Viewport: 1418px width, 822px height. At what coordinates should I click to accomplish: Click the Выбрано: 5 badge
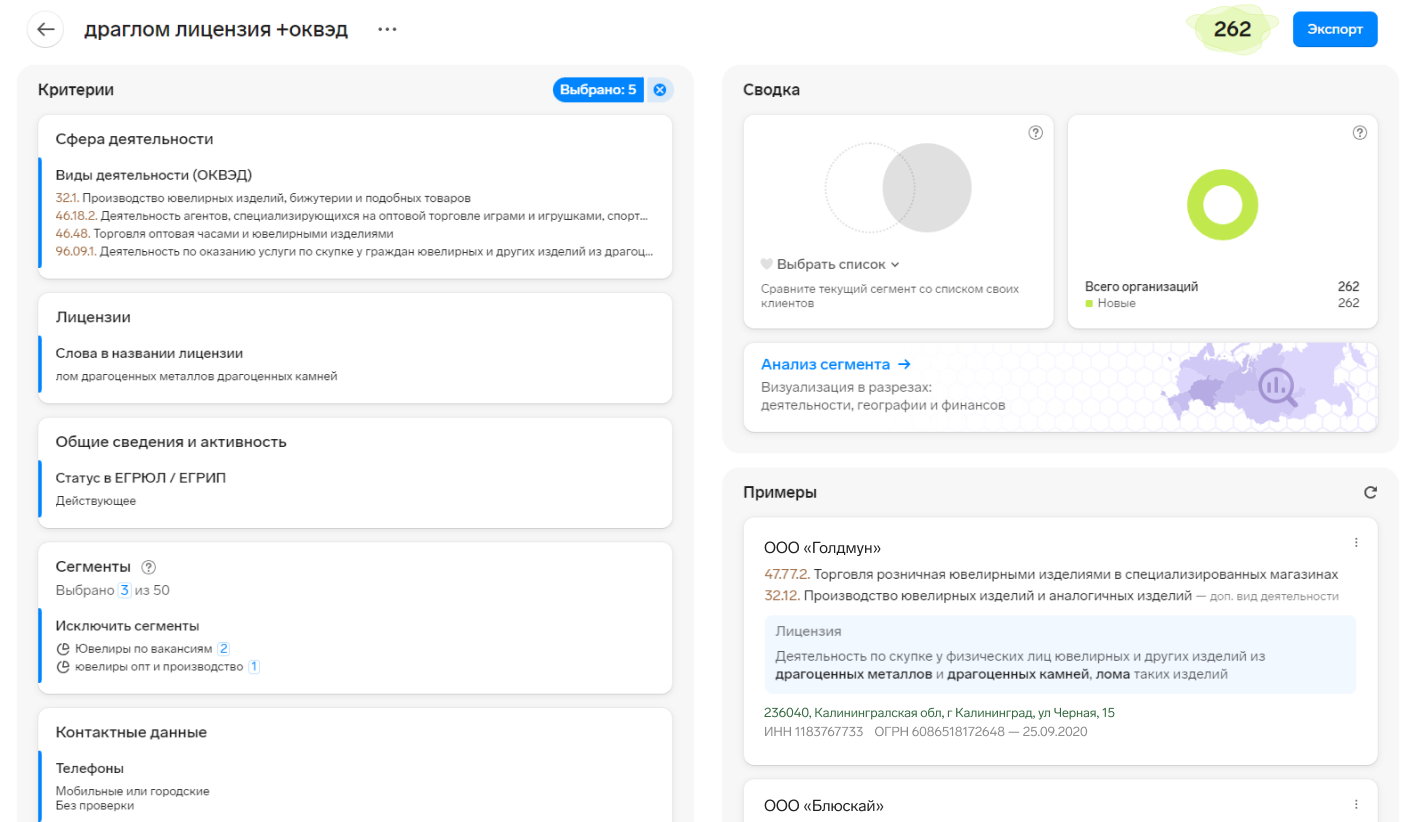(x=598, y=90)
